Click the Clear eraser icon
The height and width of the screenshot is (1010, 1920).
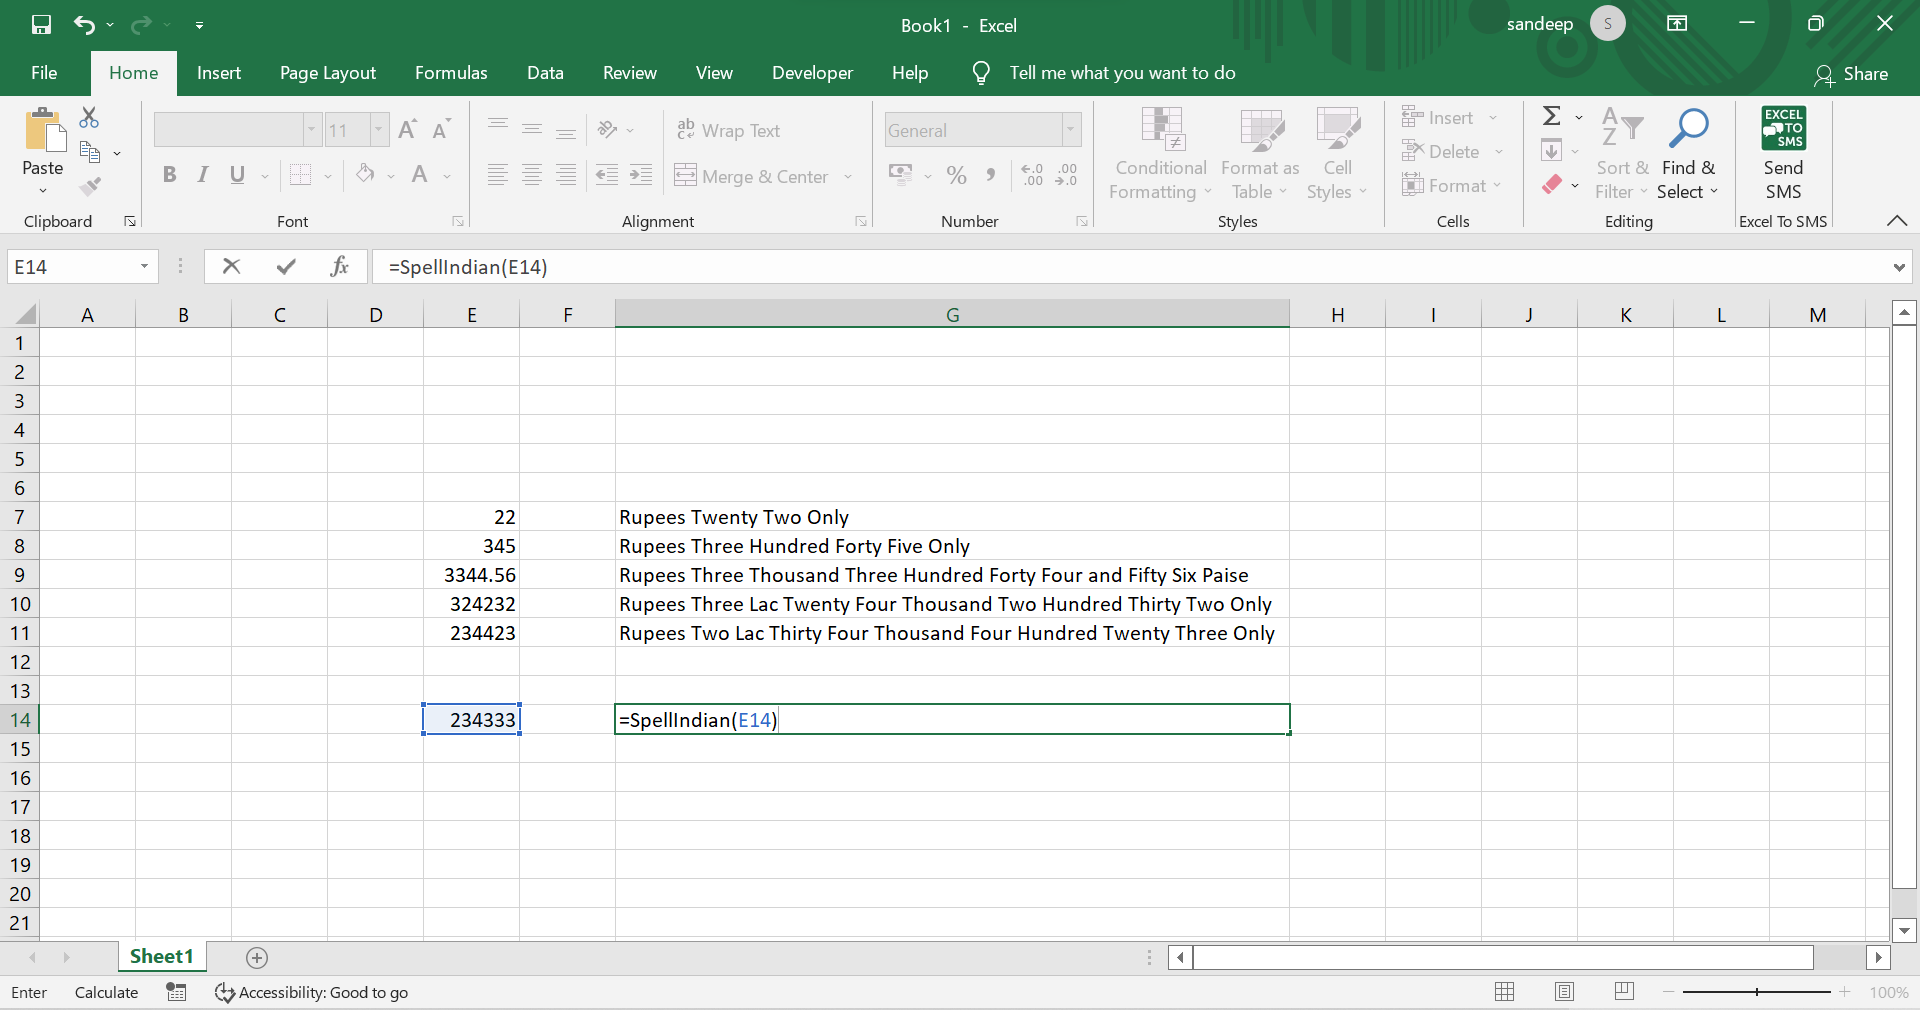[x=1552, y=184]
